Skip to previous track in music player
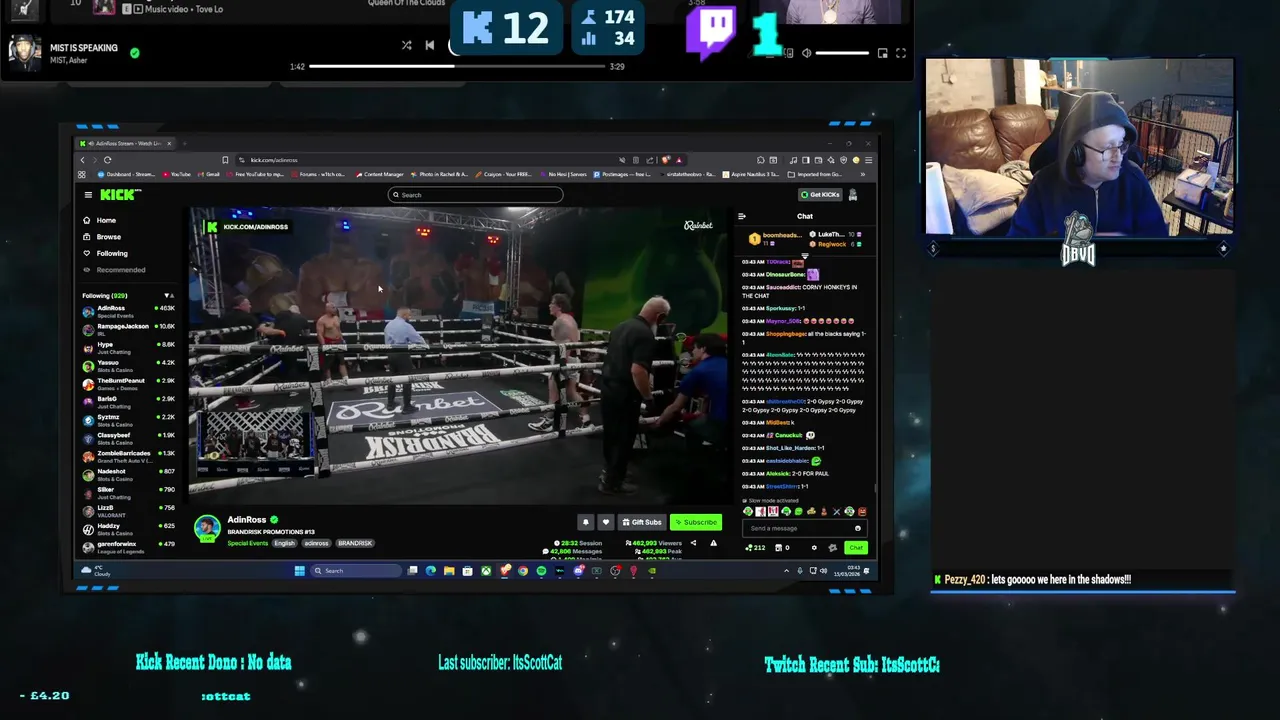Viewport: 1280px width, 720px height. pyautogui.click(x=430, y=45)
